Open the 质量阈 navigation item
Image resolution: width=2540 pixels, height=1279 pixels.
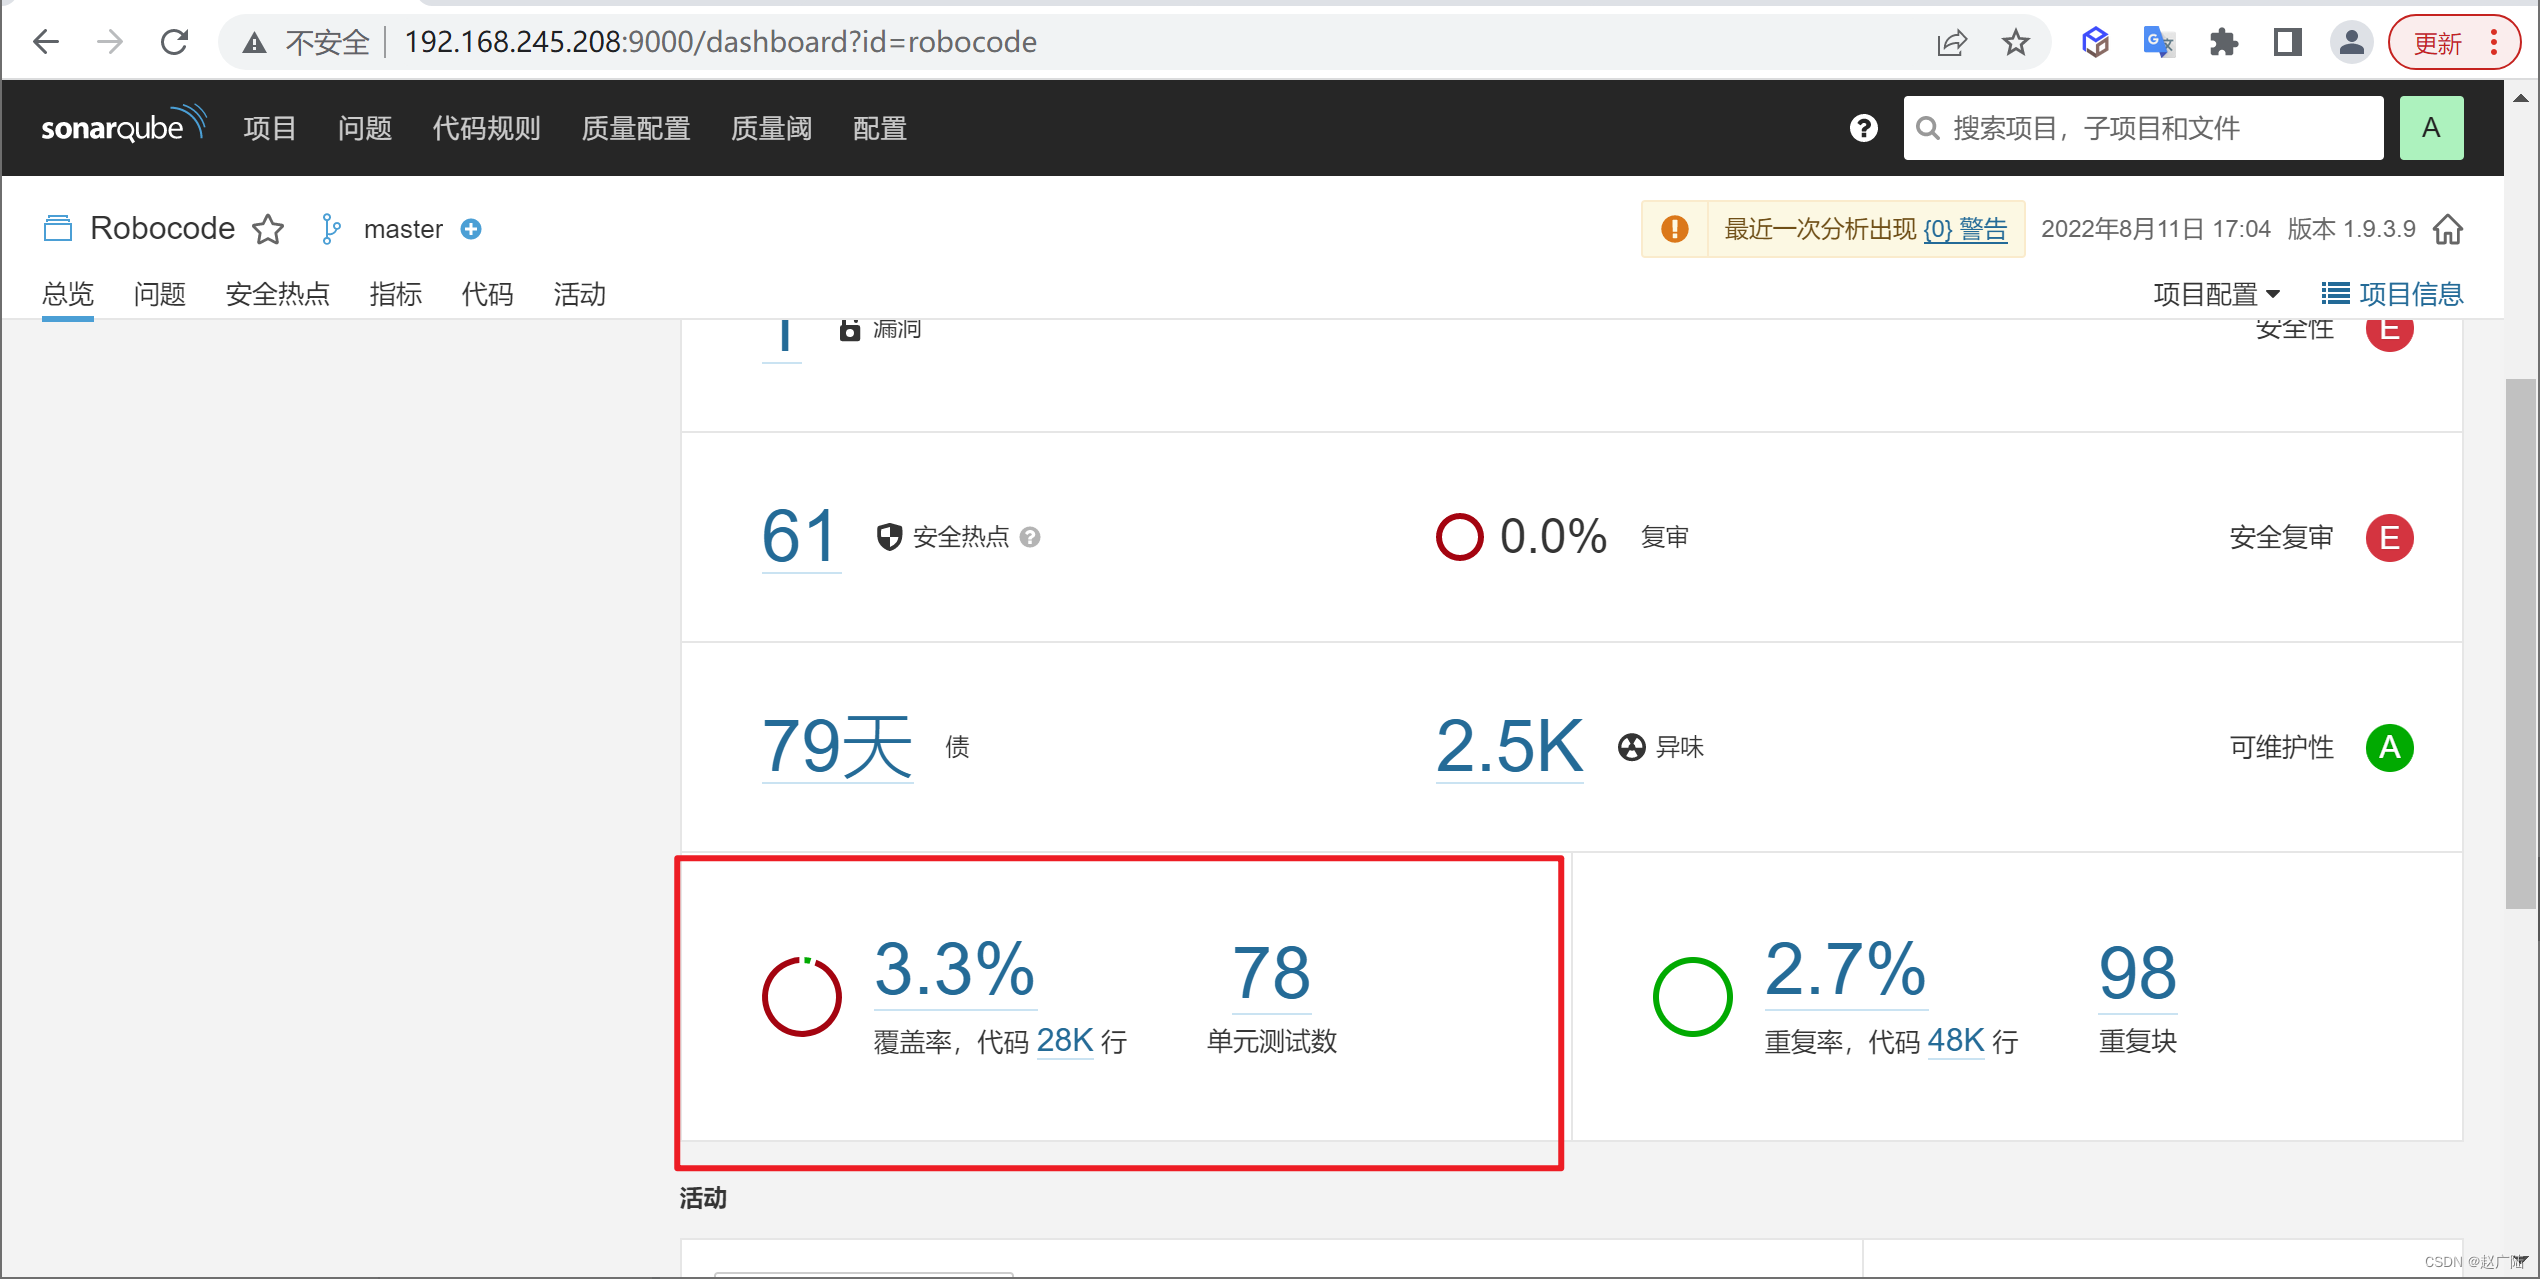coord(771,128)
